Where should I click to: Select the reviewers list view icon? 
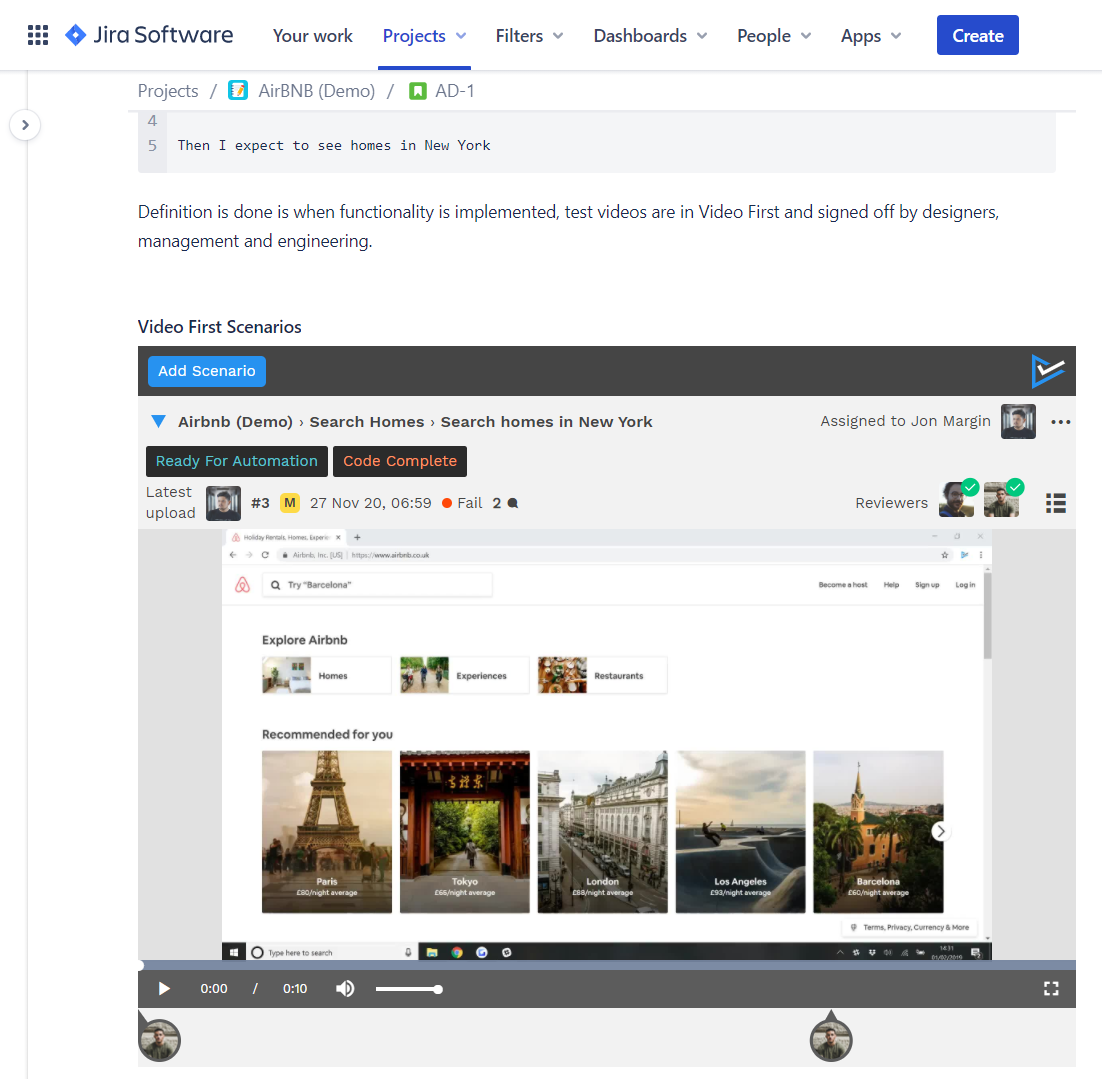tap(1055, 502)
